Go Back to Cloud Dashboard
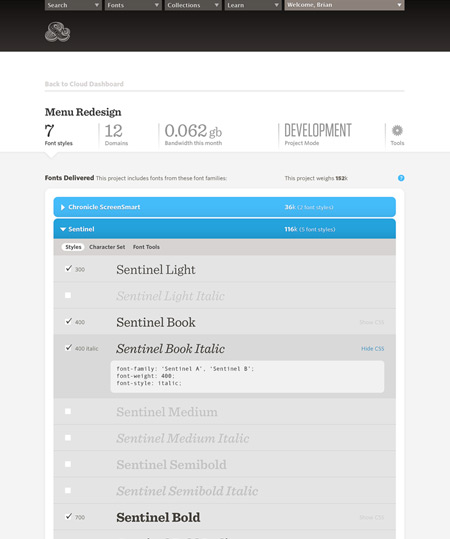The width and height of the screenshot is (450, 539). click(84, 84)
